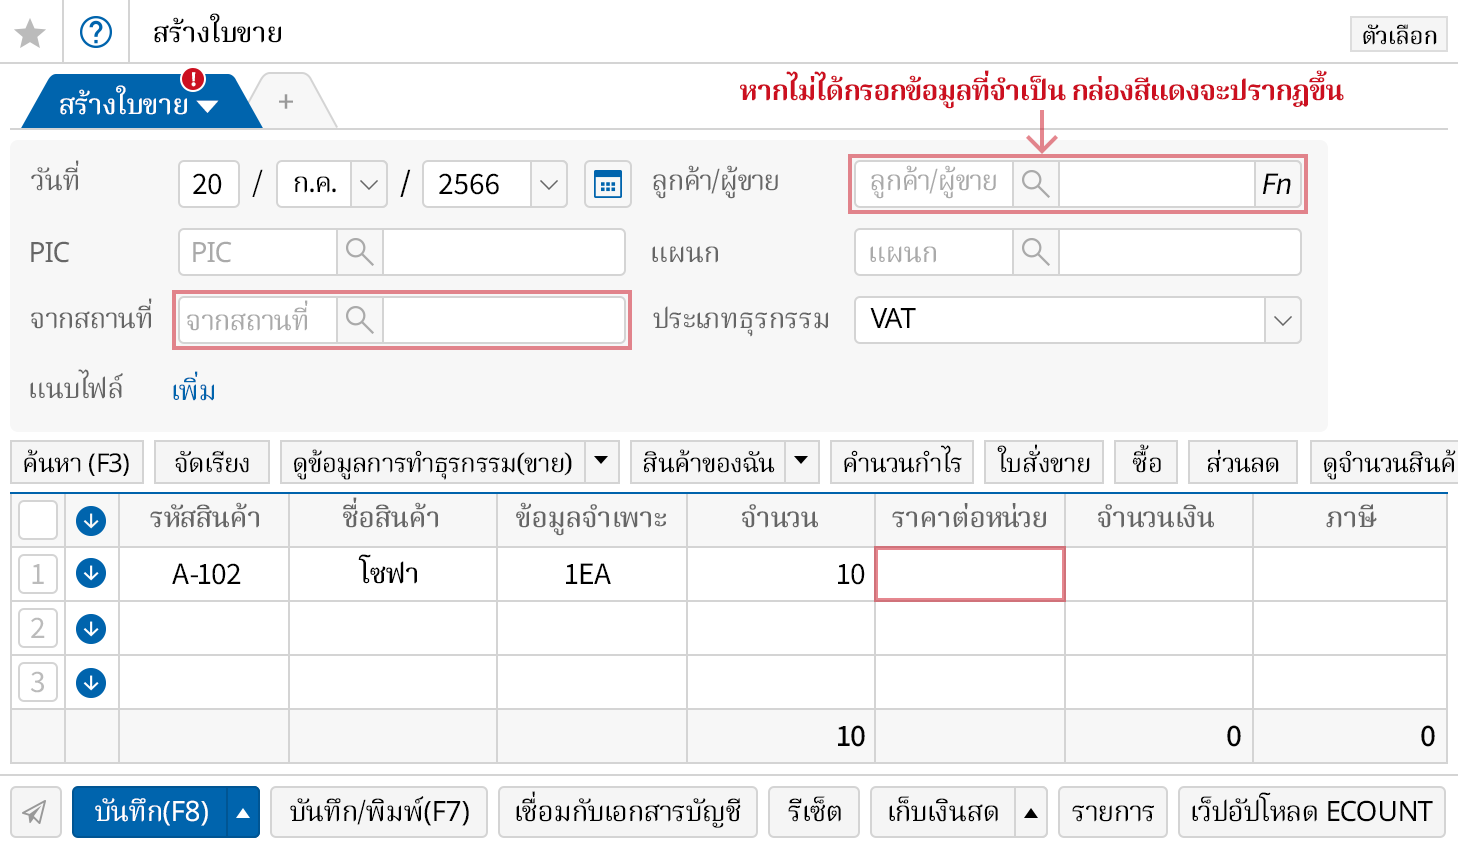This screenshot has height=848, width=1458.
Task: Click the paper plane send icon
Action: point(35,811)
